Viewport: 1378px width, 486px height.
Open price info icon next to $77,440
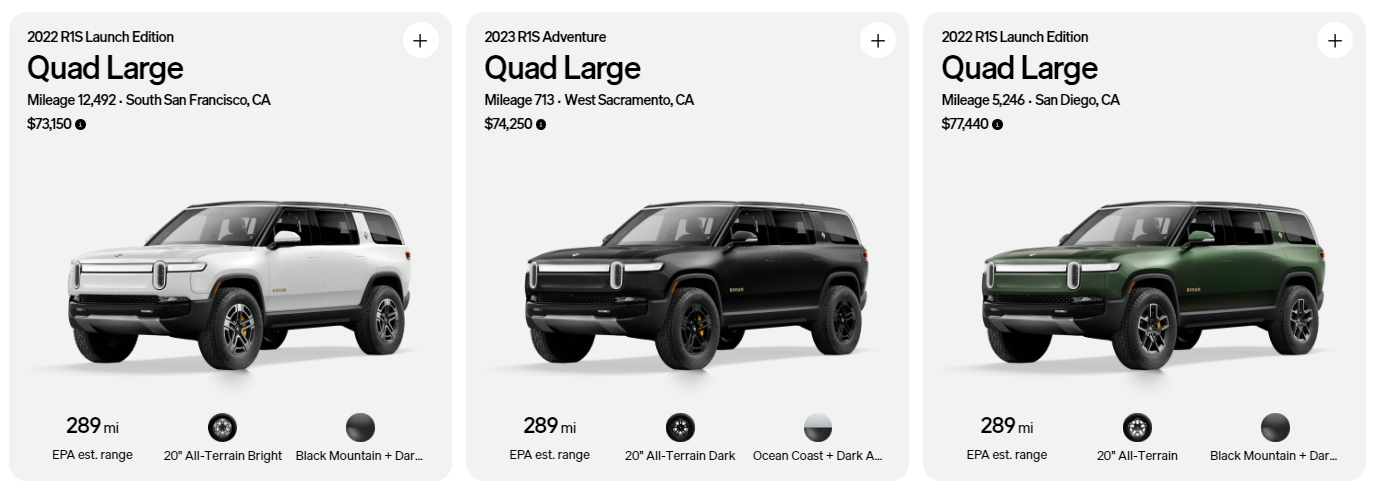tap(997, 125)
